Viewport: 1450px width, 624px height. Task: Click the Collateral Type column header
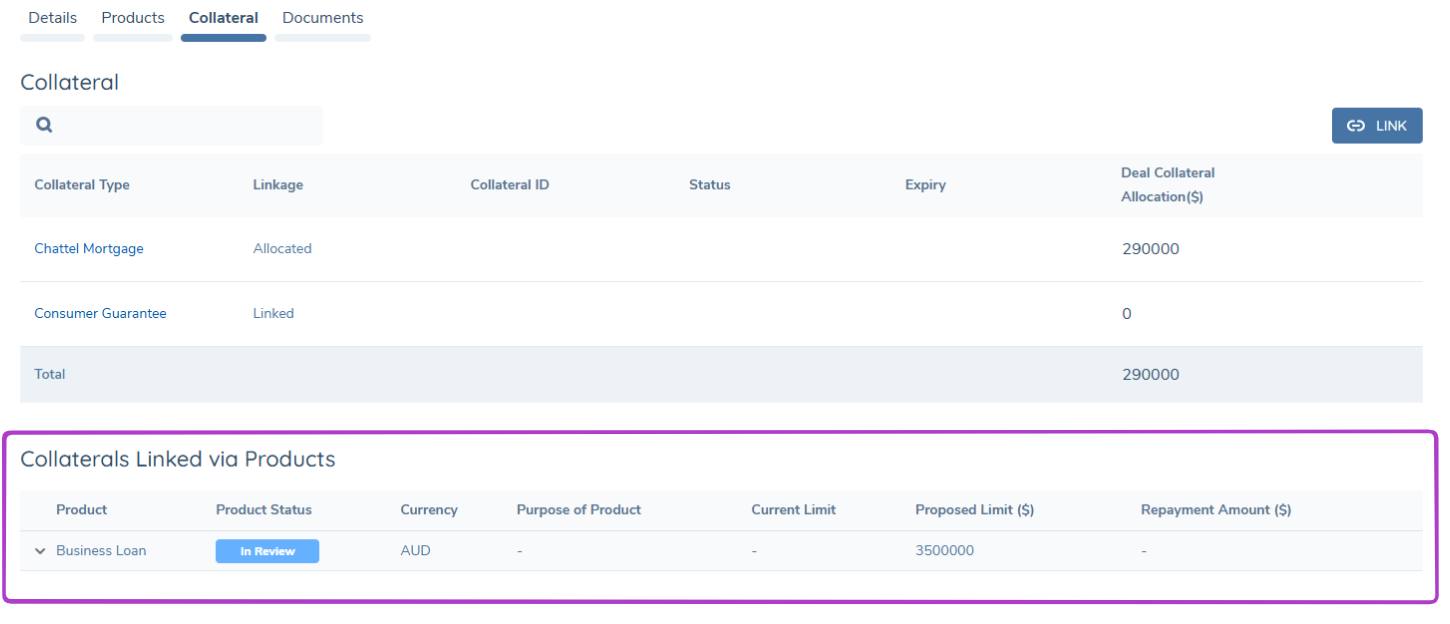click(x=82, y=185)
